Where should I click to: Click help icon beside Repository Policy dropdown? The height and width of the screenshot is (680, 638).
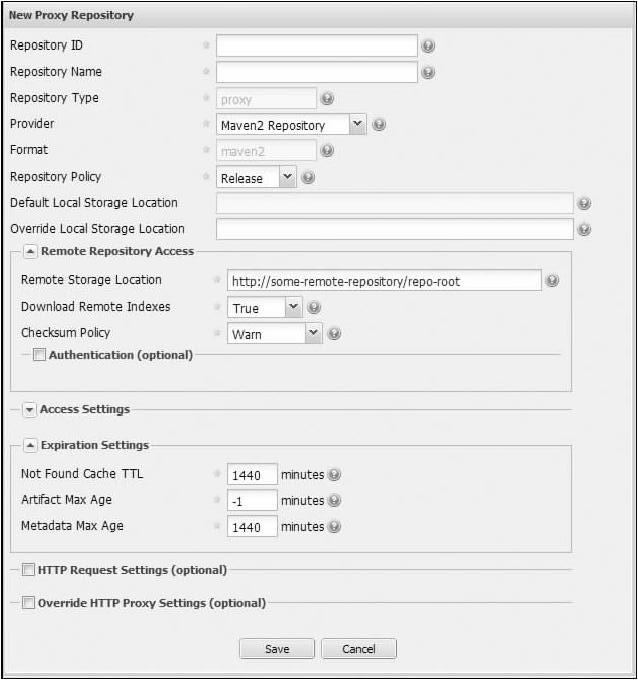pos(308,178)
